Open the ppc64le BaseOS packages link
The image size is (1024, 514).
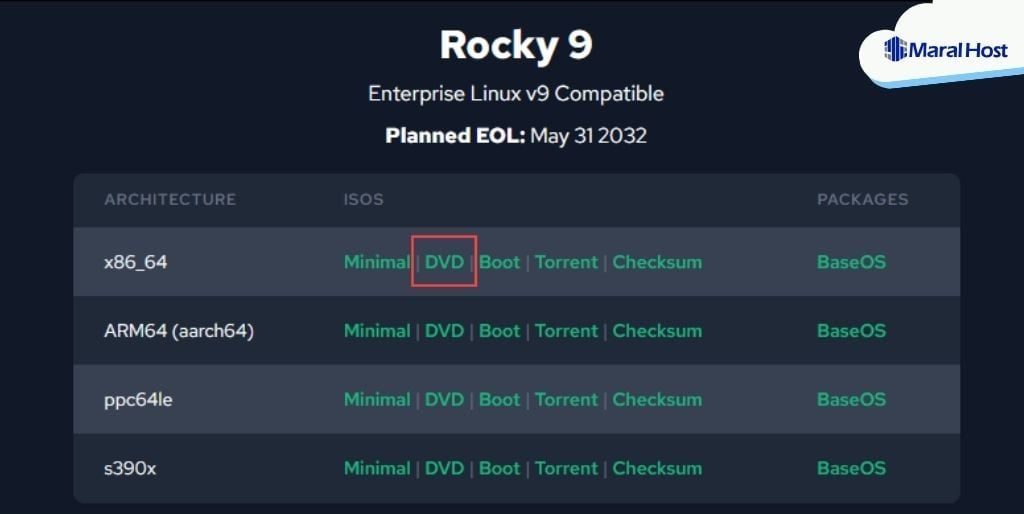(x=851, y=399)
